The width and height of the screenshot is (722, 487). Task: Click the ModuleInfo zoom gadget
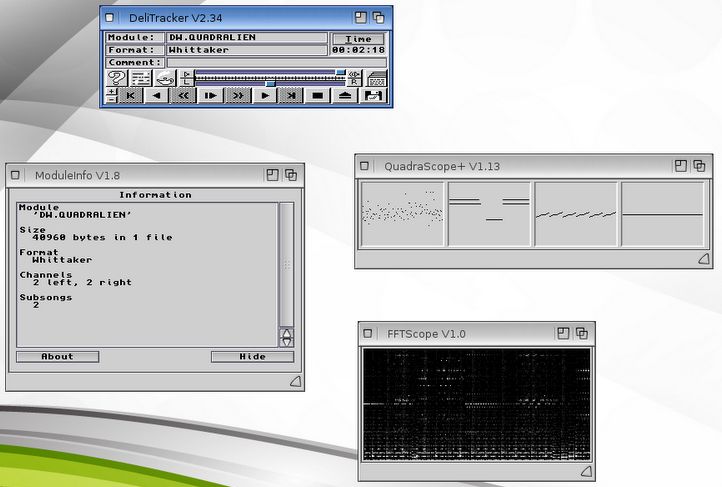pyautogui.click(x=272, y=175)
